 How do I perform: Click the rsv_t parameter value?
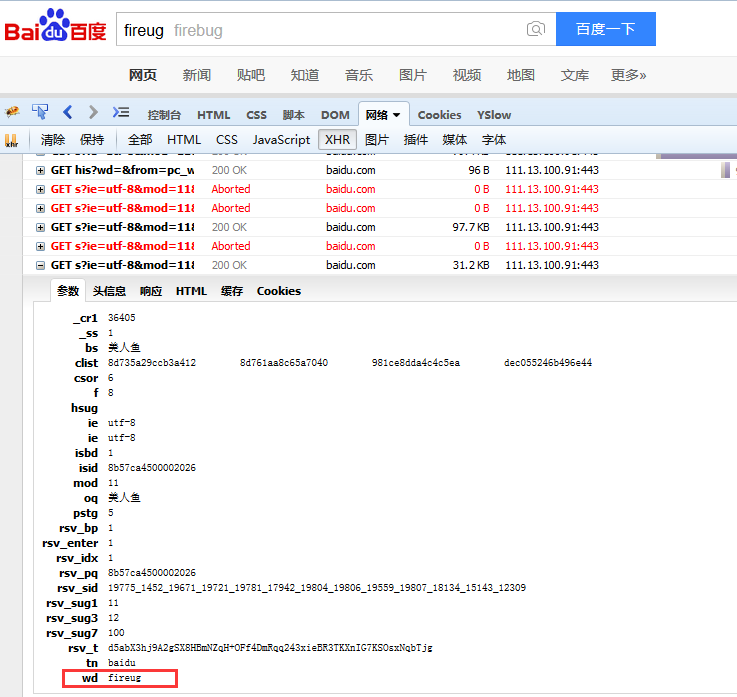(x=270, y=648)
